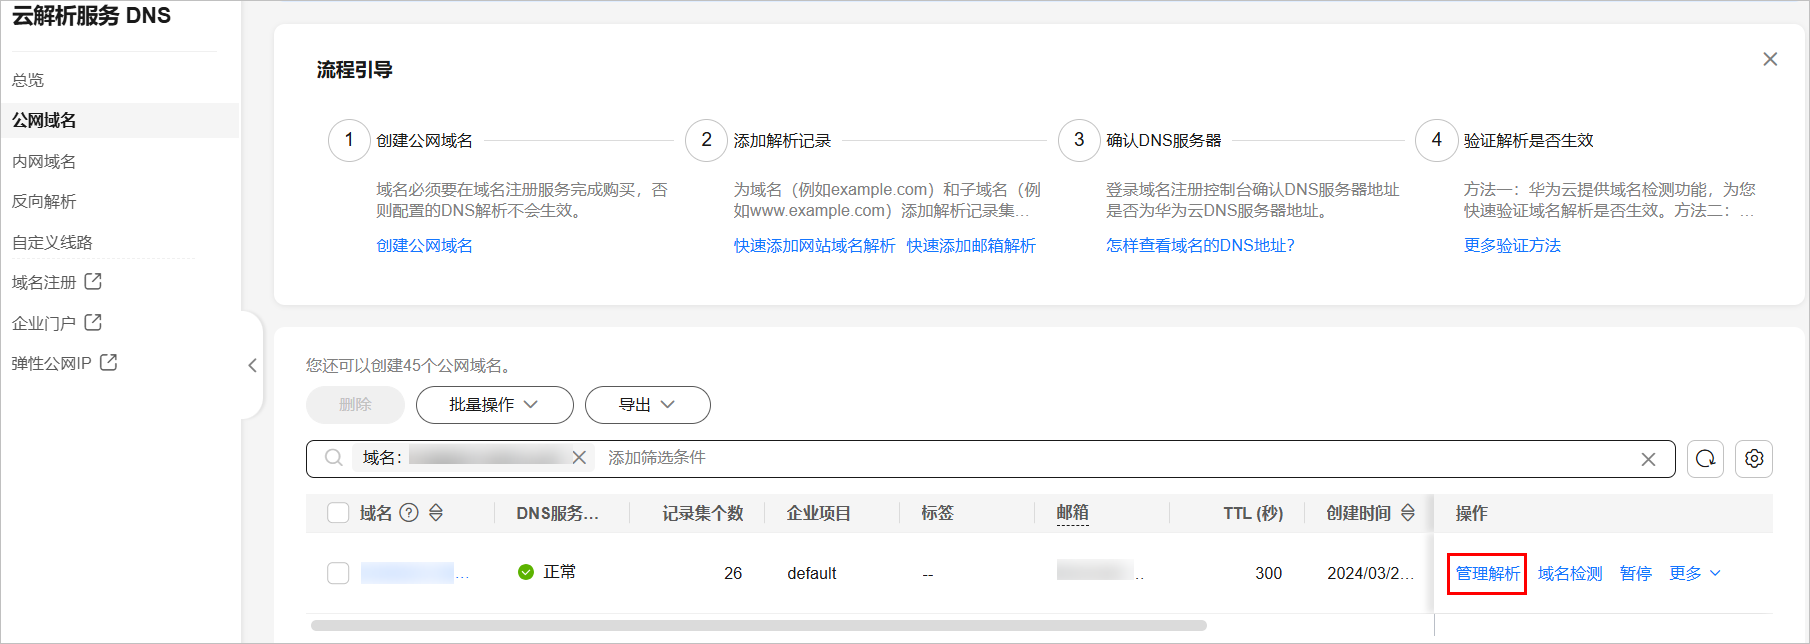Screen dimensions: 1810x644
Task: Sort by 创建时间 column sort icon
Action: click(x=1408, y=513)
